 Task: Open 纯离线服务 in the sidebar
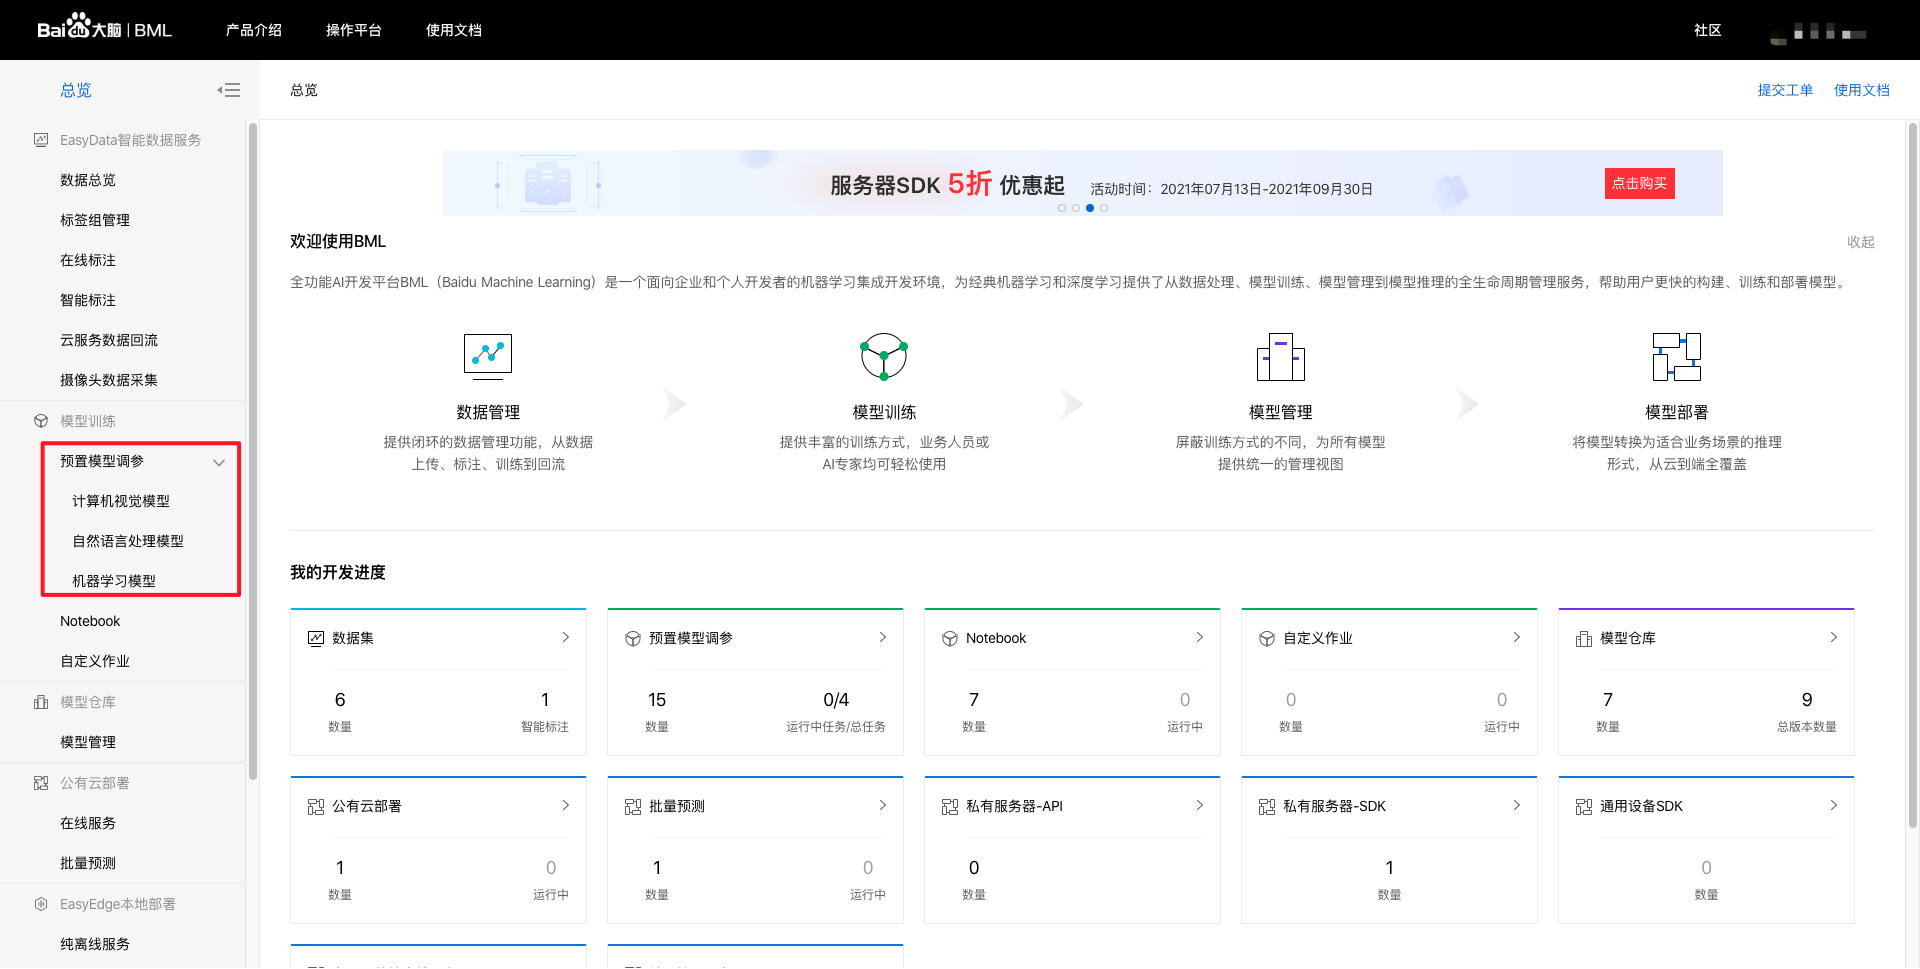pos(95,944)
